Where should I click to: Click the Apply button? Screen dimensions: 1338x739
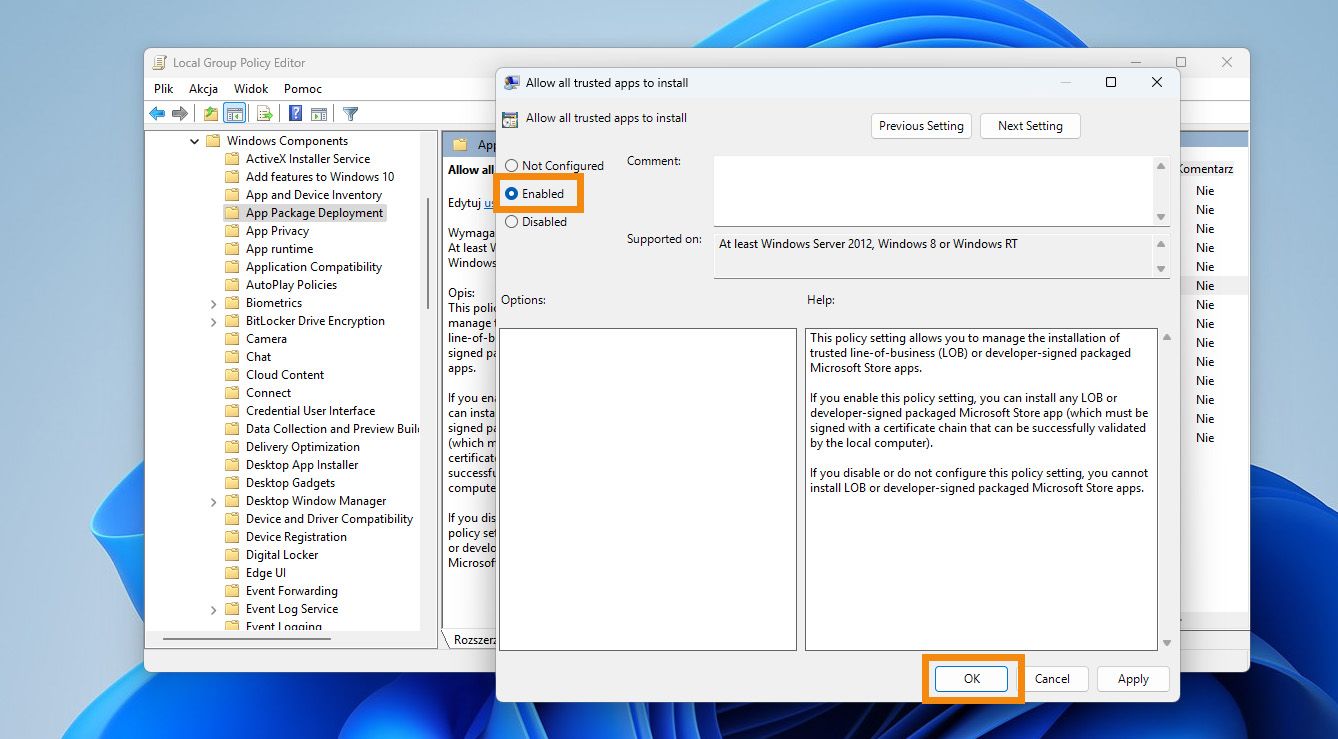click(1133, 679)
